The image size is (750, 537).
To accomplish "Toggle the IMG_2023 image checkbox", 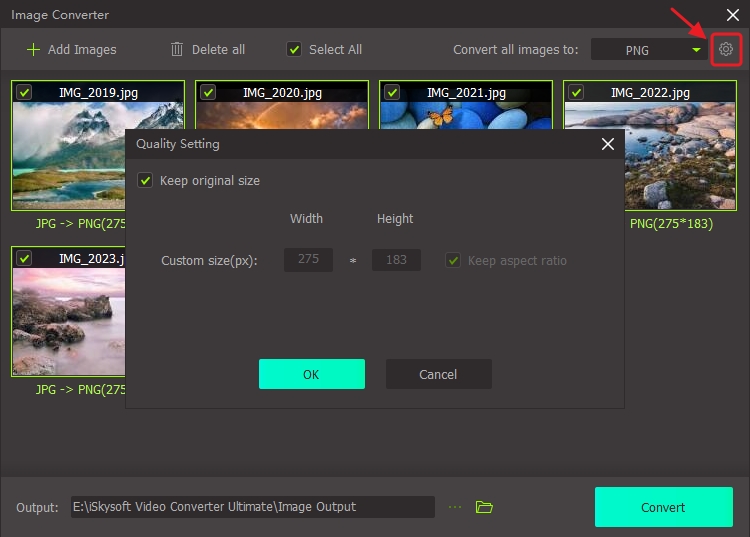I will pos(25,258).
